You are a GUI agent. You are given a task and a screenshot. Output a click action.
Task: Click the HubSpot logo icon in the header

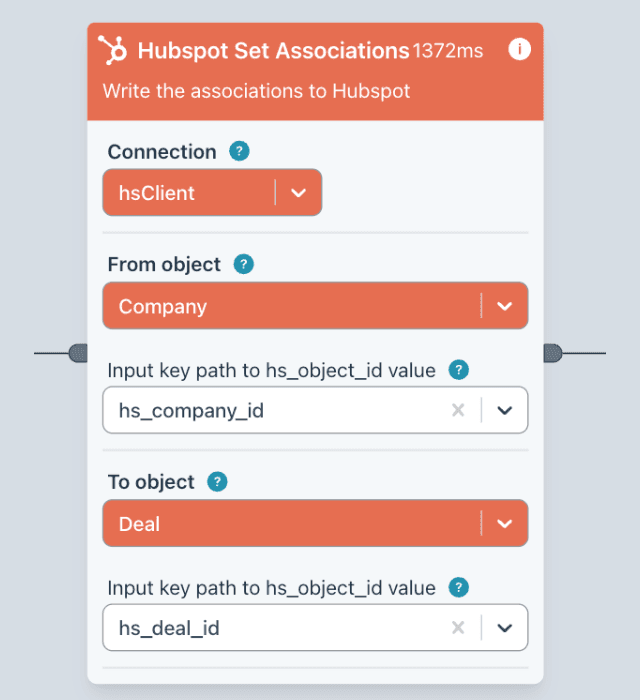[113, 50]
